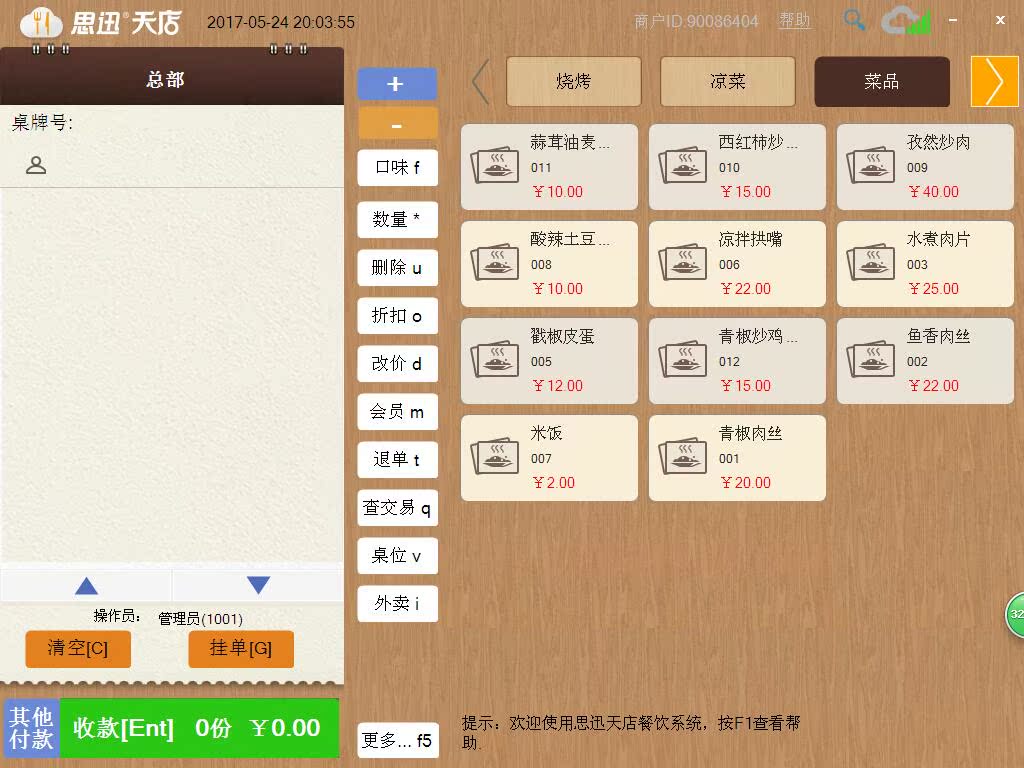
Task: Click the ￥40.00 price of 孜然炒肉
Action: tap(934, 191)
